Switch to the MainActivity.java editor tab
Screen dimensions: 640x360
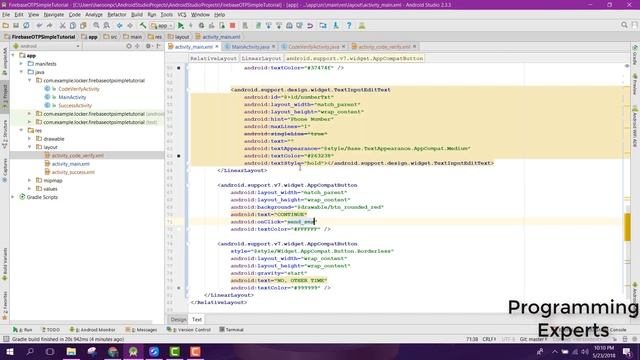click(x=250, y=47)
